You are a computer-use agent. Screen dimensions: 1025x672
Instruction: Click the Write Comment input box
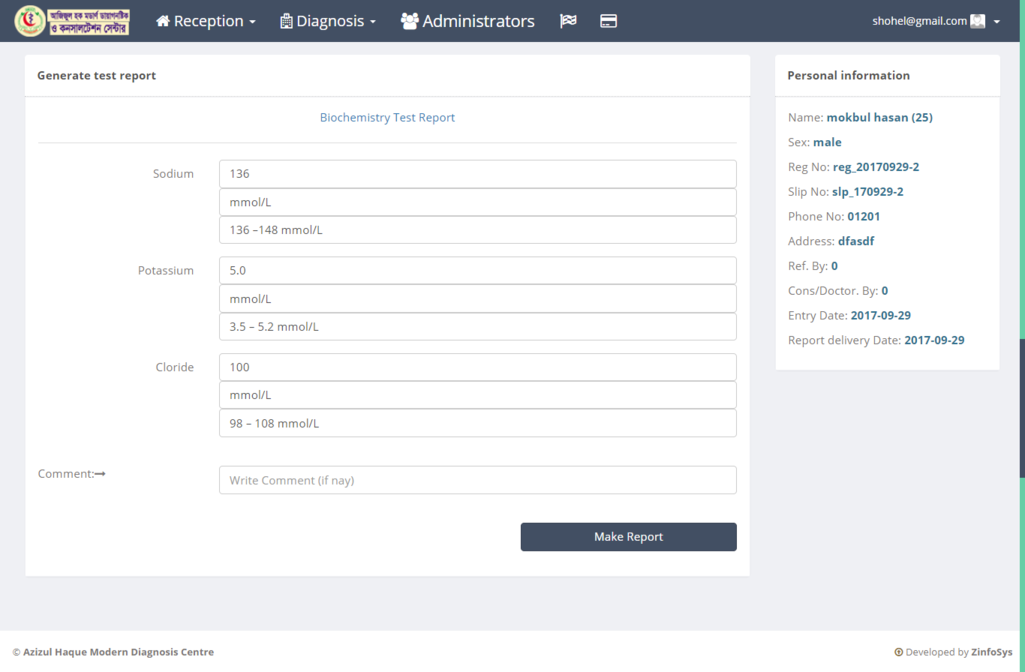477,480
